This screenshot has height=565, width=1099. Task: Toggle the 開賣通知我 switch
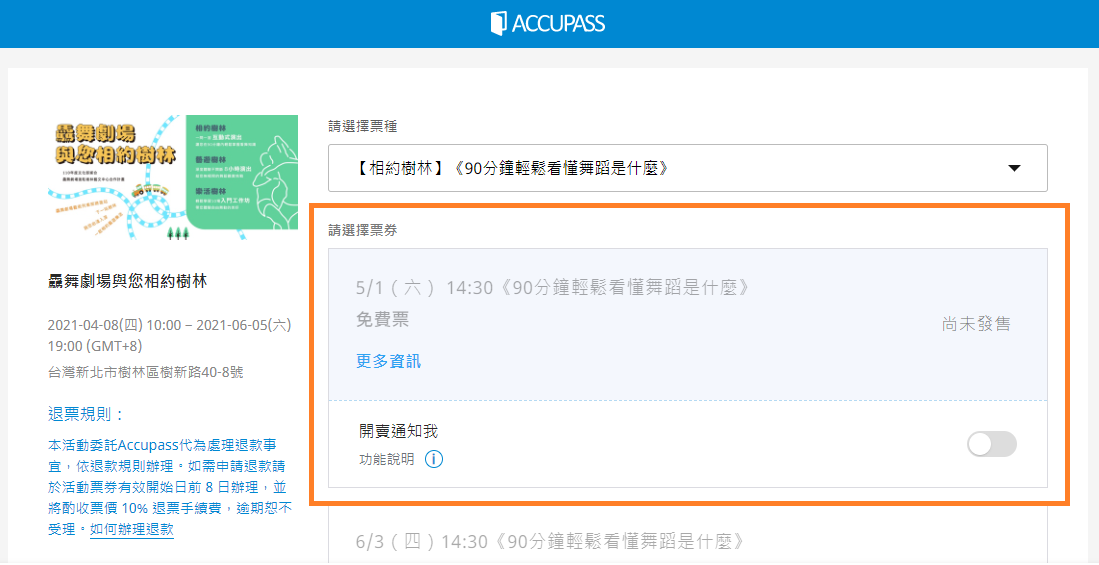pyautogui.click(x=991, y=444)
